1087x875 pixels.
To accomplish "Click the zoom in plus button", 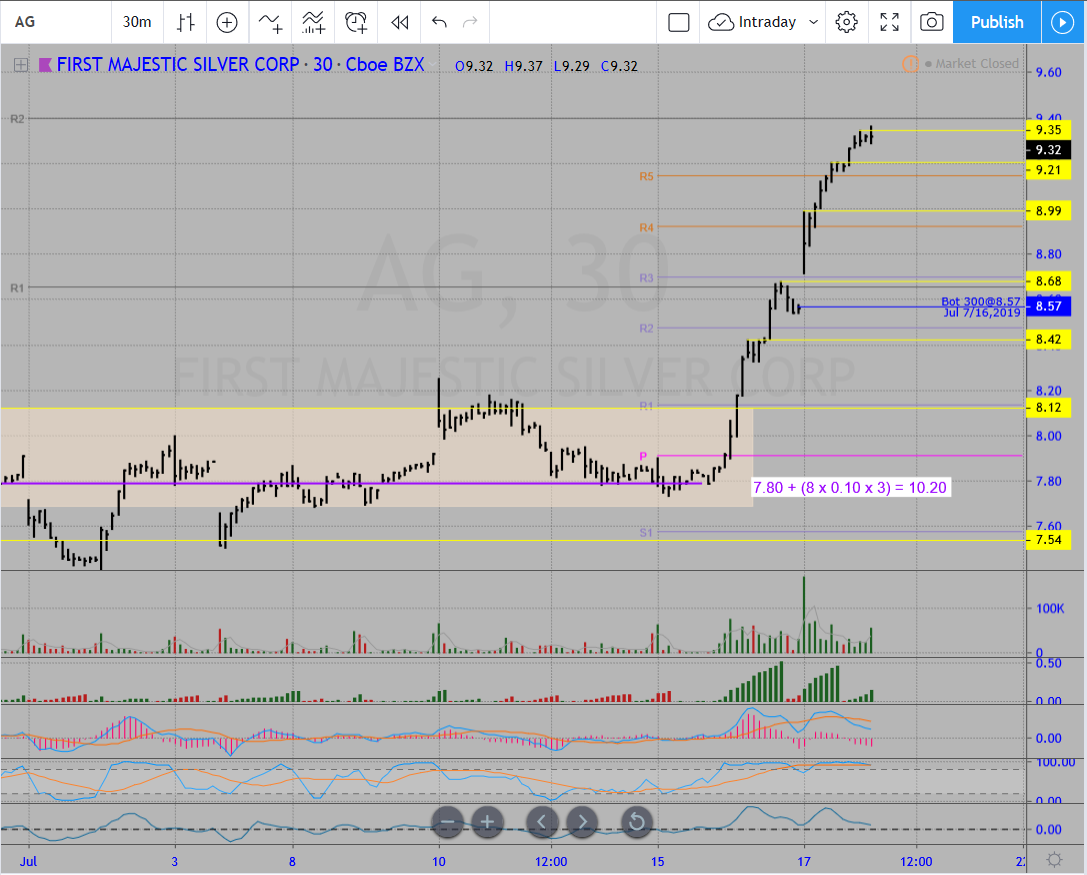I will [x=487, y=823].
